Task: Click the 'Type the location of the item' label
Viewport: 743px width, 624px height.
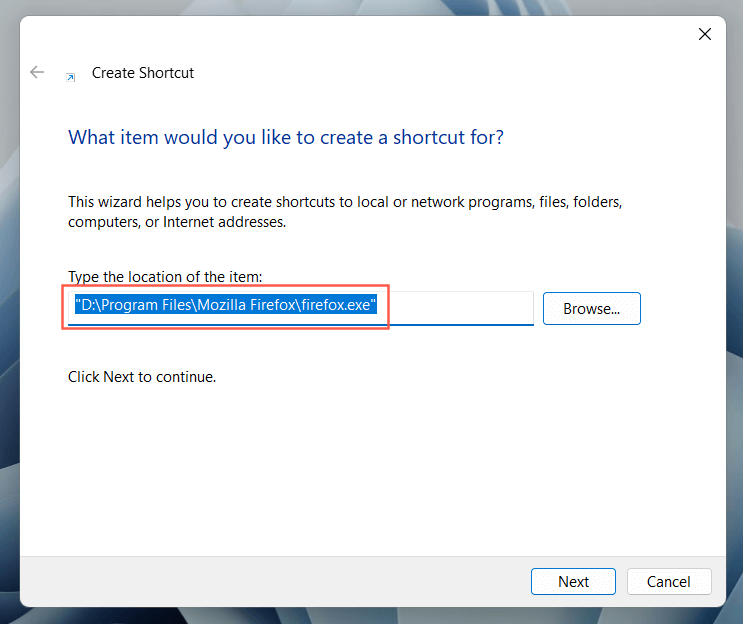Action: pyautogui.click(x=165, y=276)
